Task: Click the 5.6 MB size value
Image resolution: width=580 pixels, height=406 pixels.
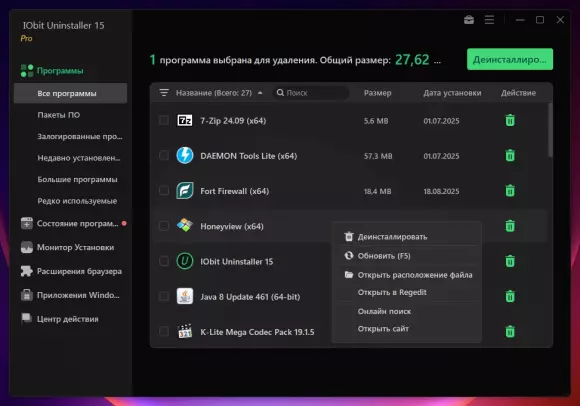Action: pyautogui.click(x=376, y=121)
